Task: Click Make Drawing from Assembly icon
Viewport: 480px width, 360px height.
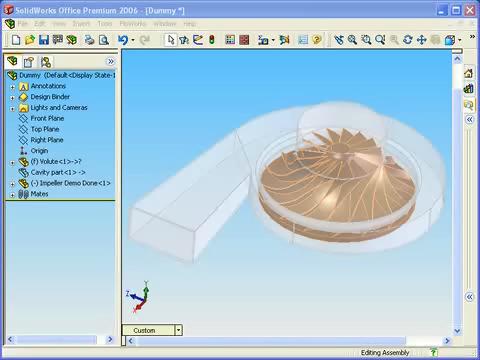Action: point(57,40)
